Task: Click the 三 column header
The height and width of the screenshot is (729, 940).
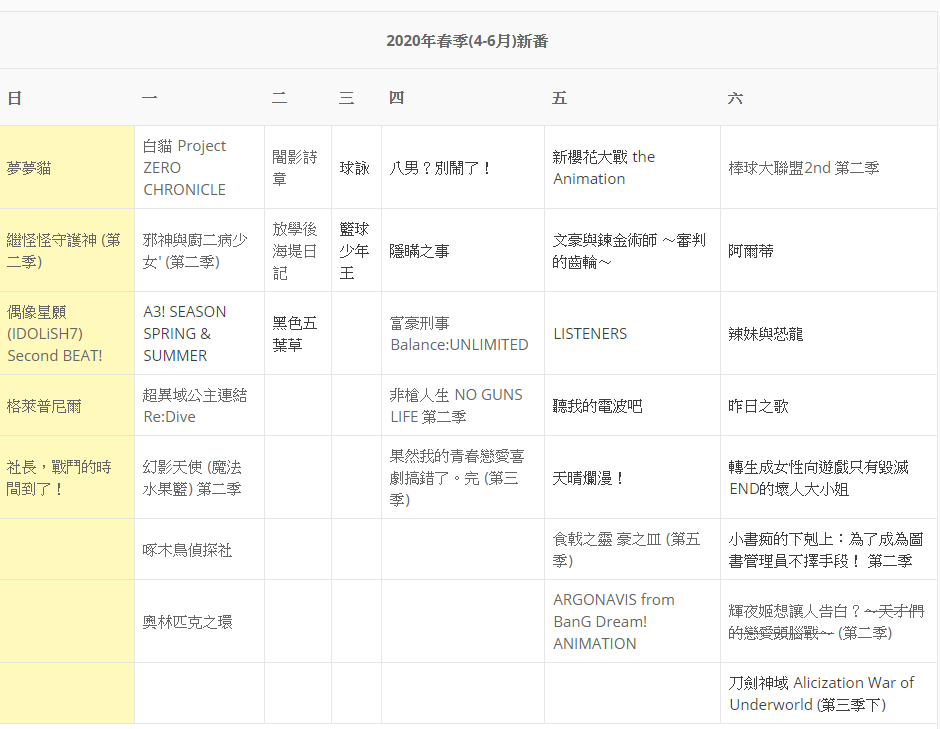Action: (347, 98)
